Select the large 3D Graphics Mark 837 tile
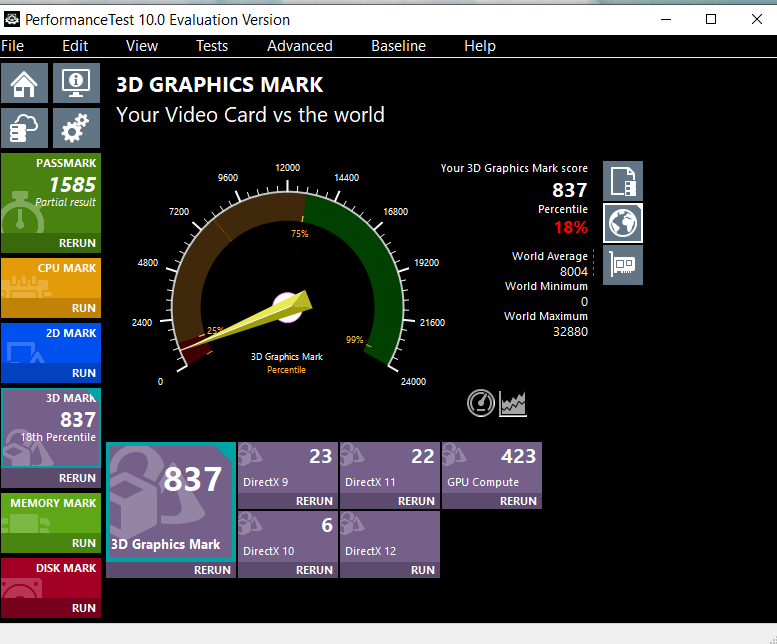 pyautogui.click(x=171, y=502)
